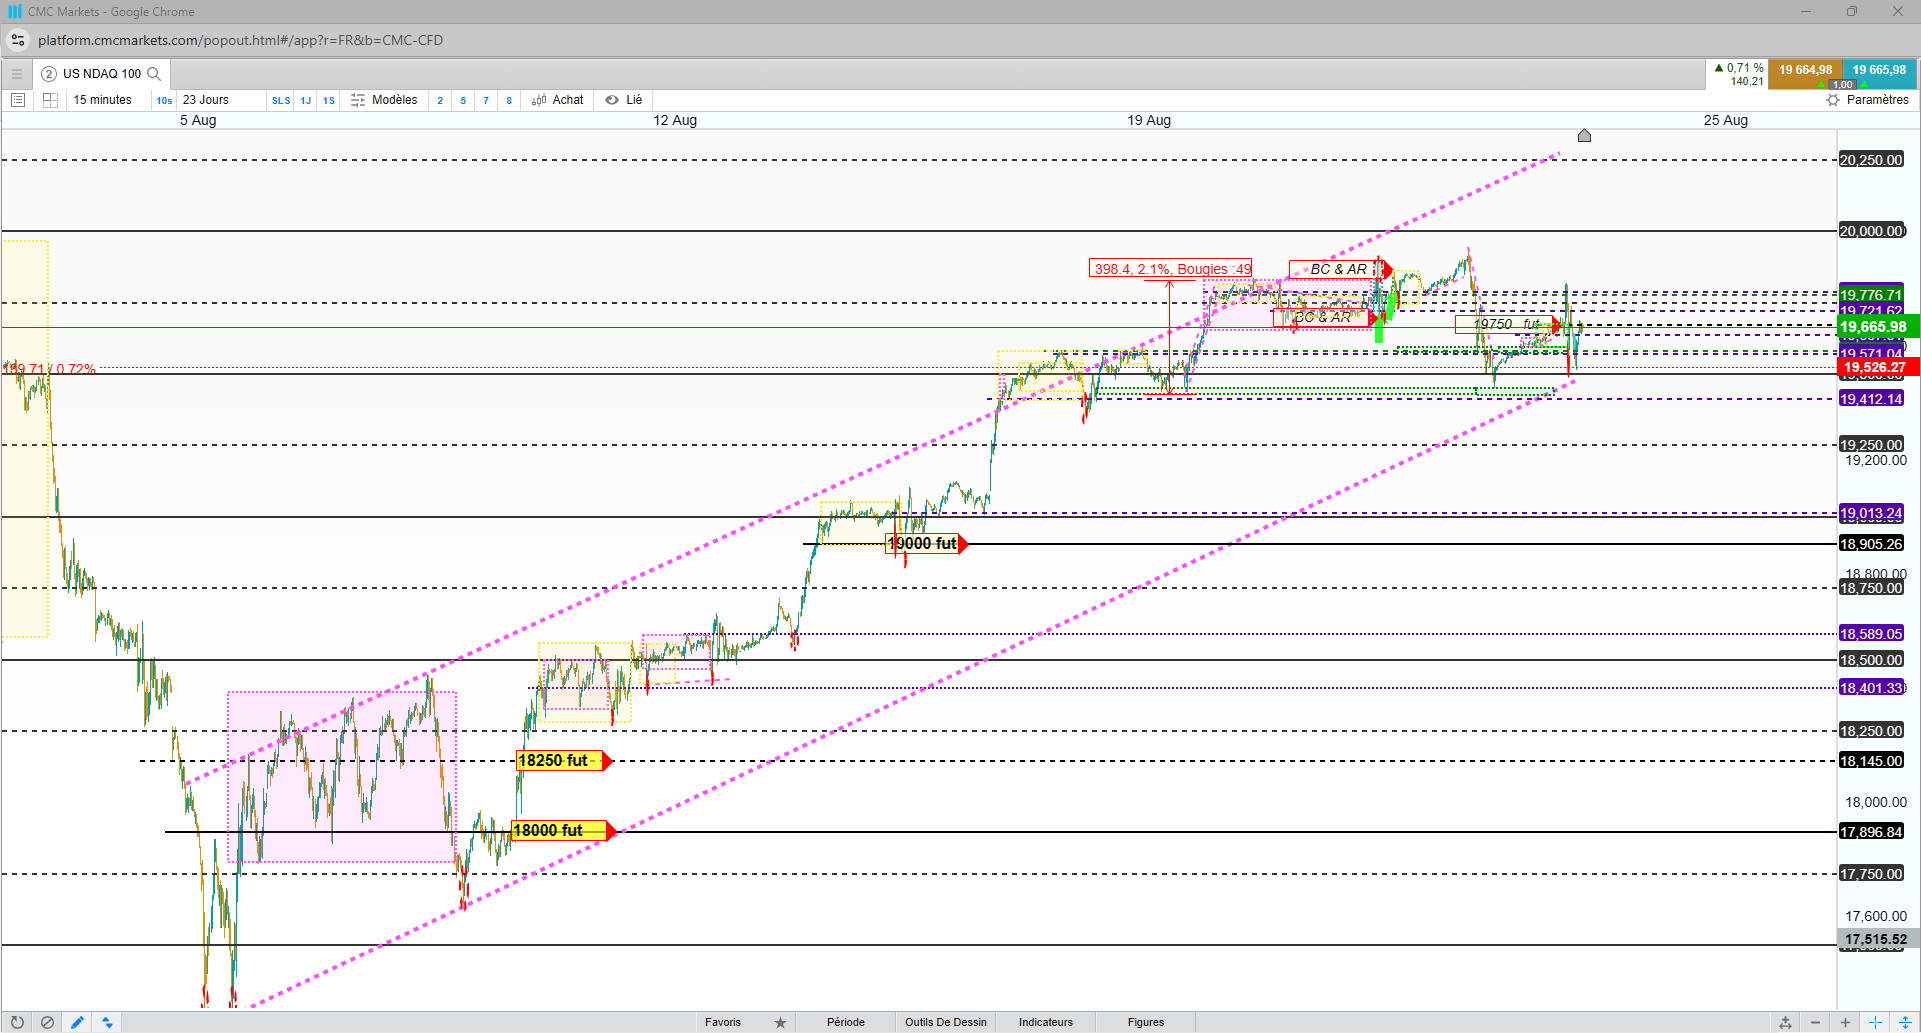Open the chart layout grid icon
1921x1033 pixels.
pyautogui.click(x=50, y=100)
